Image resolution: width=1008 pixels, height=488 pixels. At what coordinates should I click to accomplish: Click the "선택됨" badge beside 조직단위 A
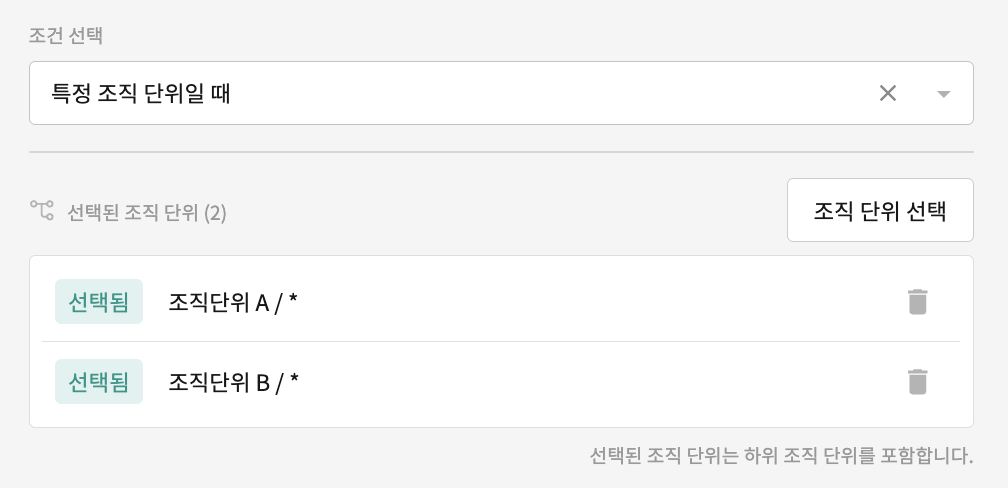(99, 302)
